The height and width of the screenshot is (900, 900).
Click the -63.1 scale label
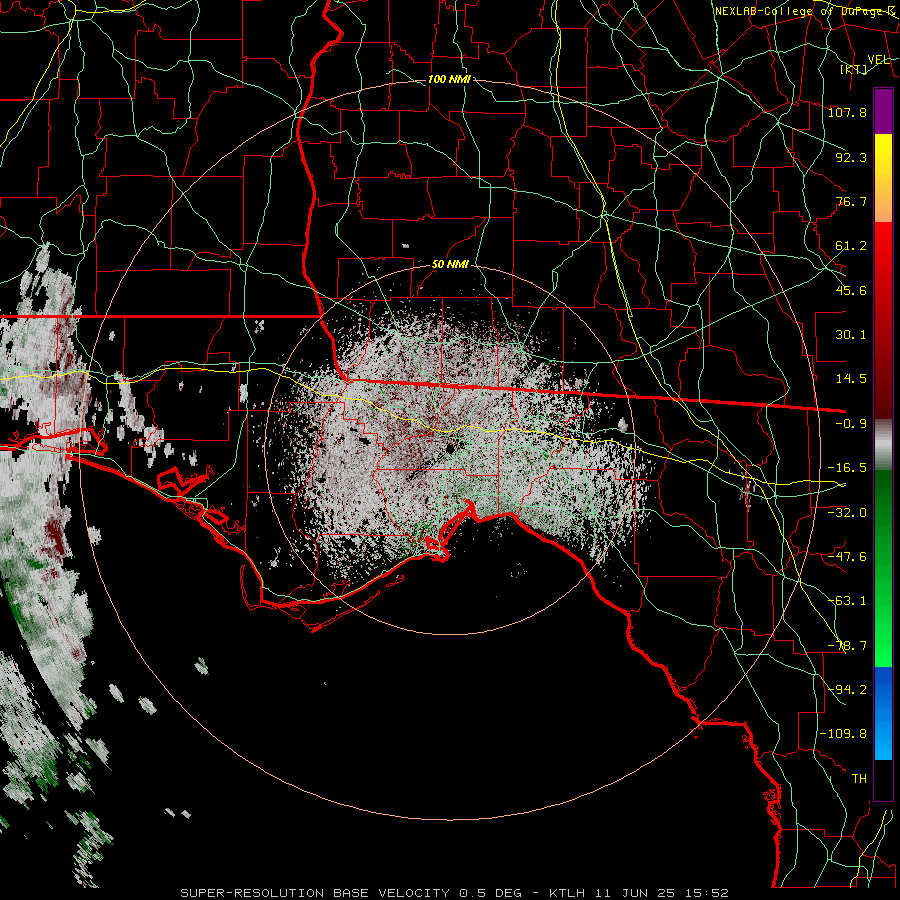847,600
